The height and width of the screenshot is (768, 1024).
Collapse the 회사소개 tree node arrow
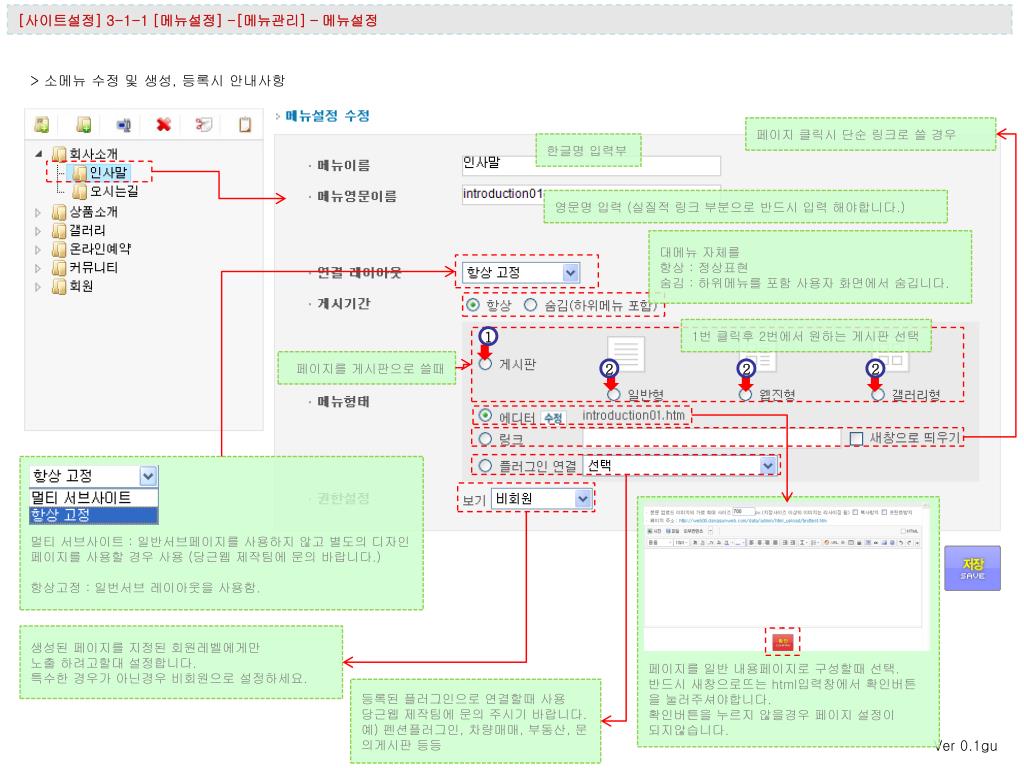[x=39, y=154]
